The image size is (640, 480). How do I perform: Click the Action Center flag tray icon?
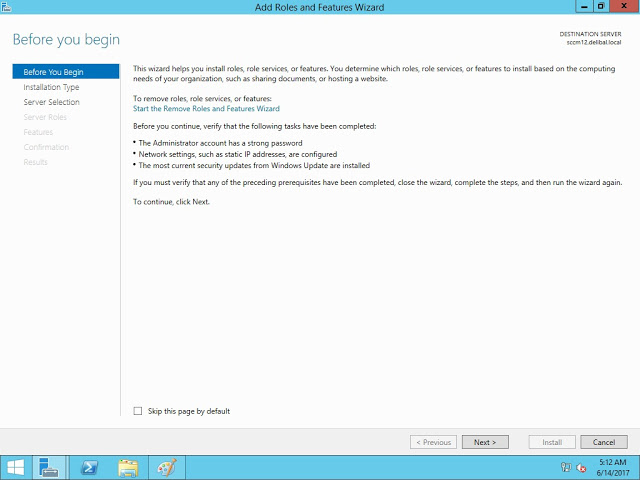(565, 467)
